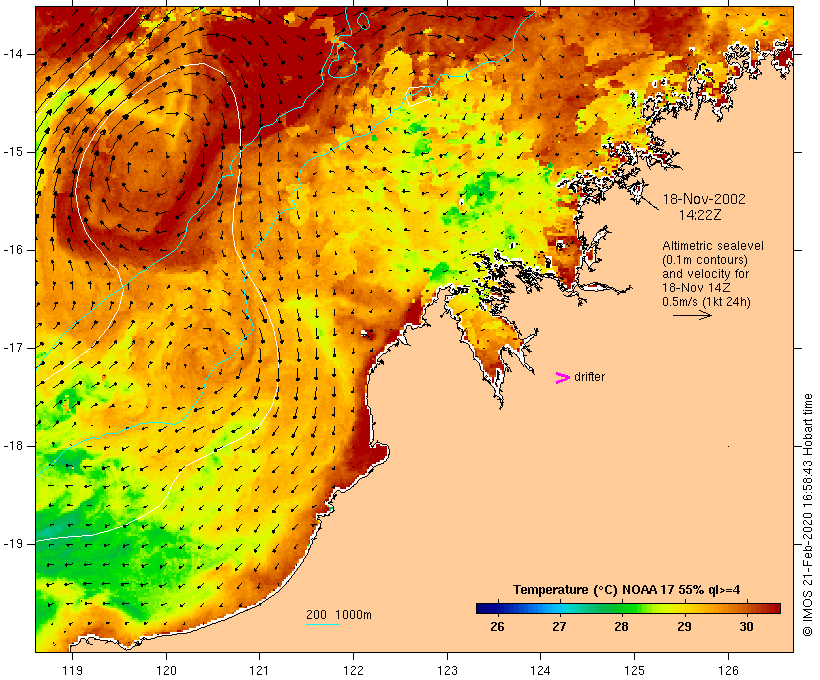The height and width of the screenshot is (680, 820).
Task: Click the temperature color bar
Action: pyautogui.click(x=628, y=608)
